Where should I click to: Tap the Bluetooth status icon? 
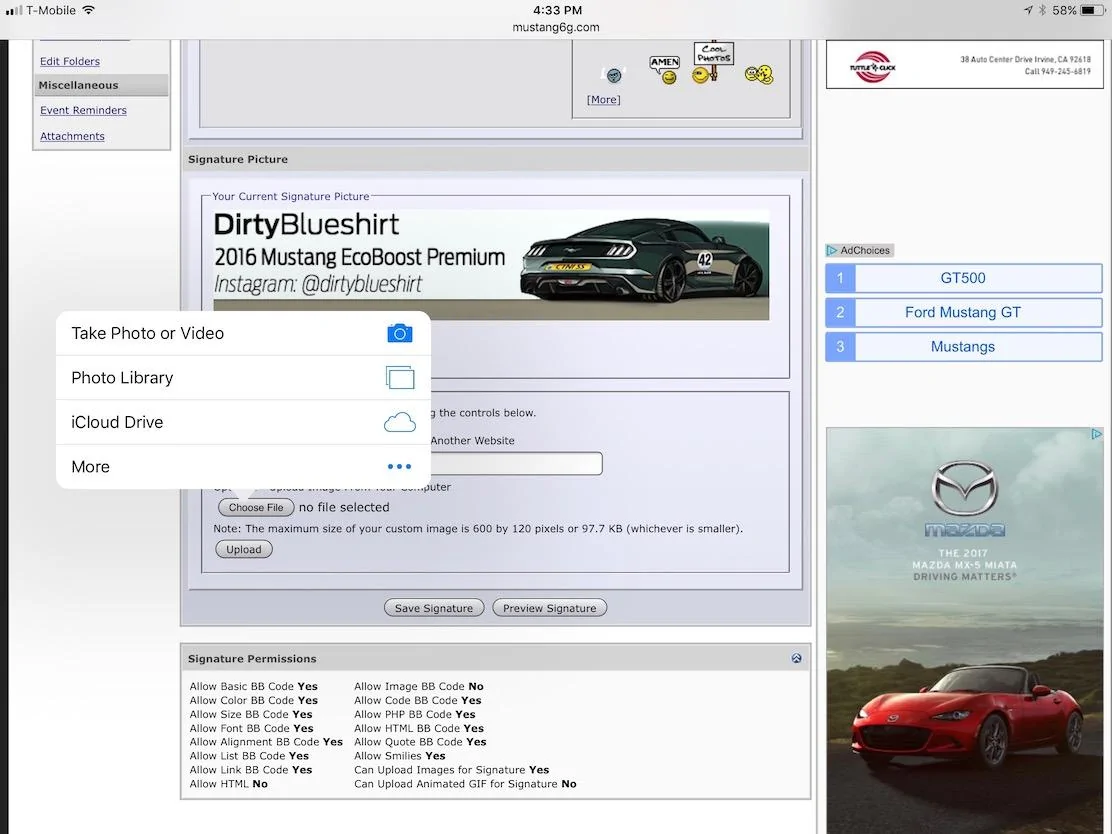1042,11
